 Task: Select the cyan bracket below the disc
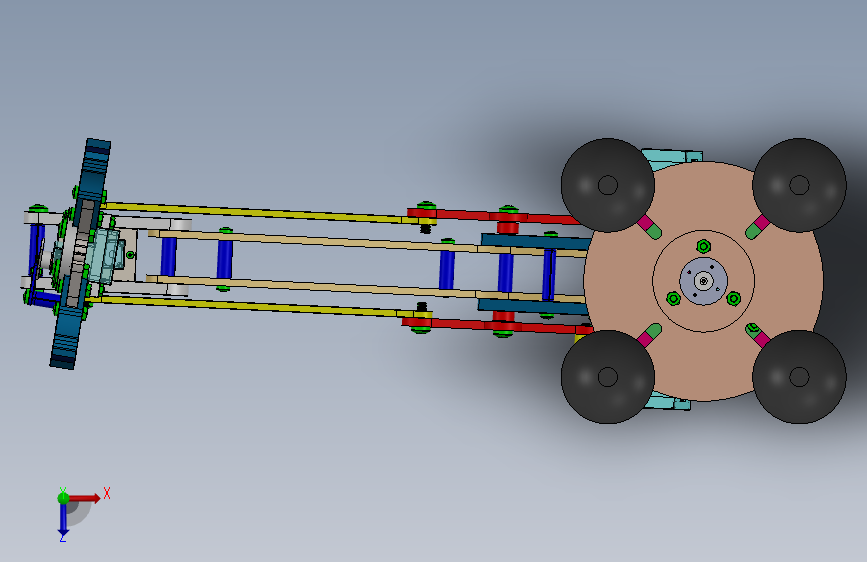click(x=668, y=402)
